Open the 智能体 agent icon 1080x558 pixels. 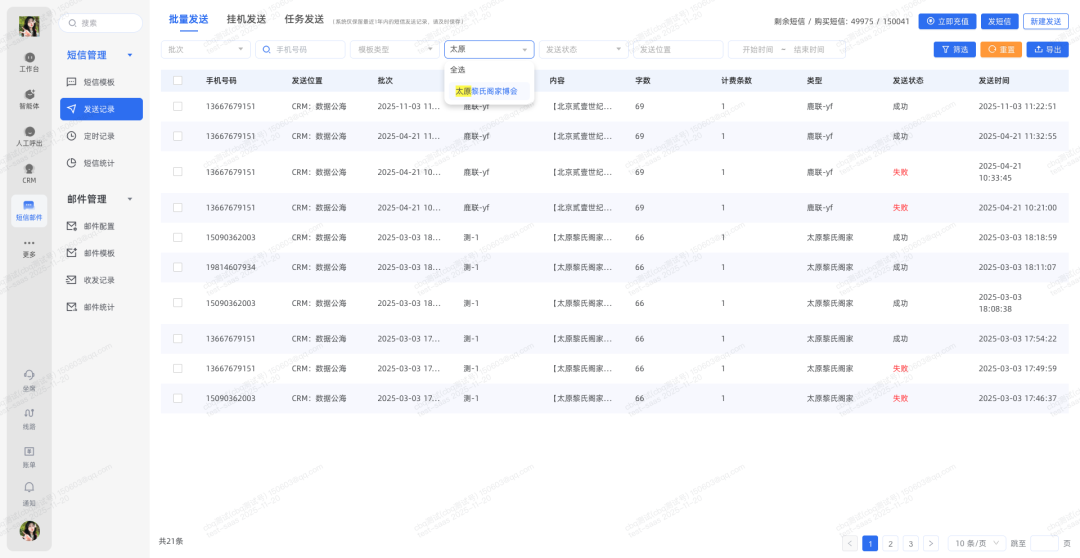(x=29, y=96)
